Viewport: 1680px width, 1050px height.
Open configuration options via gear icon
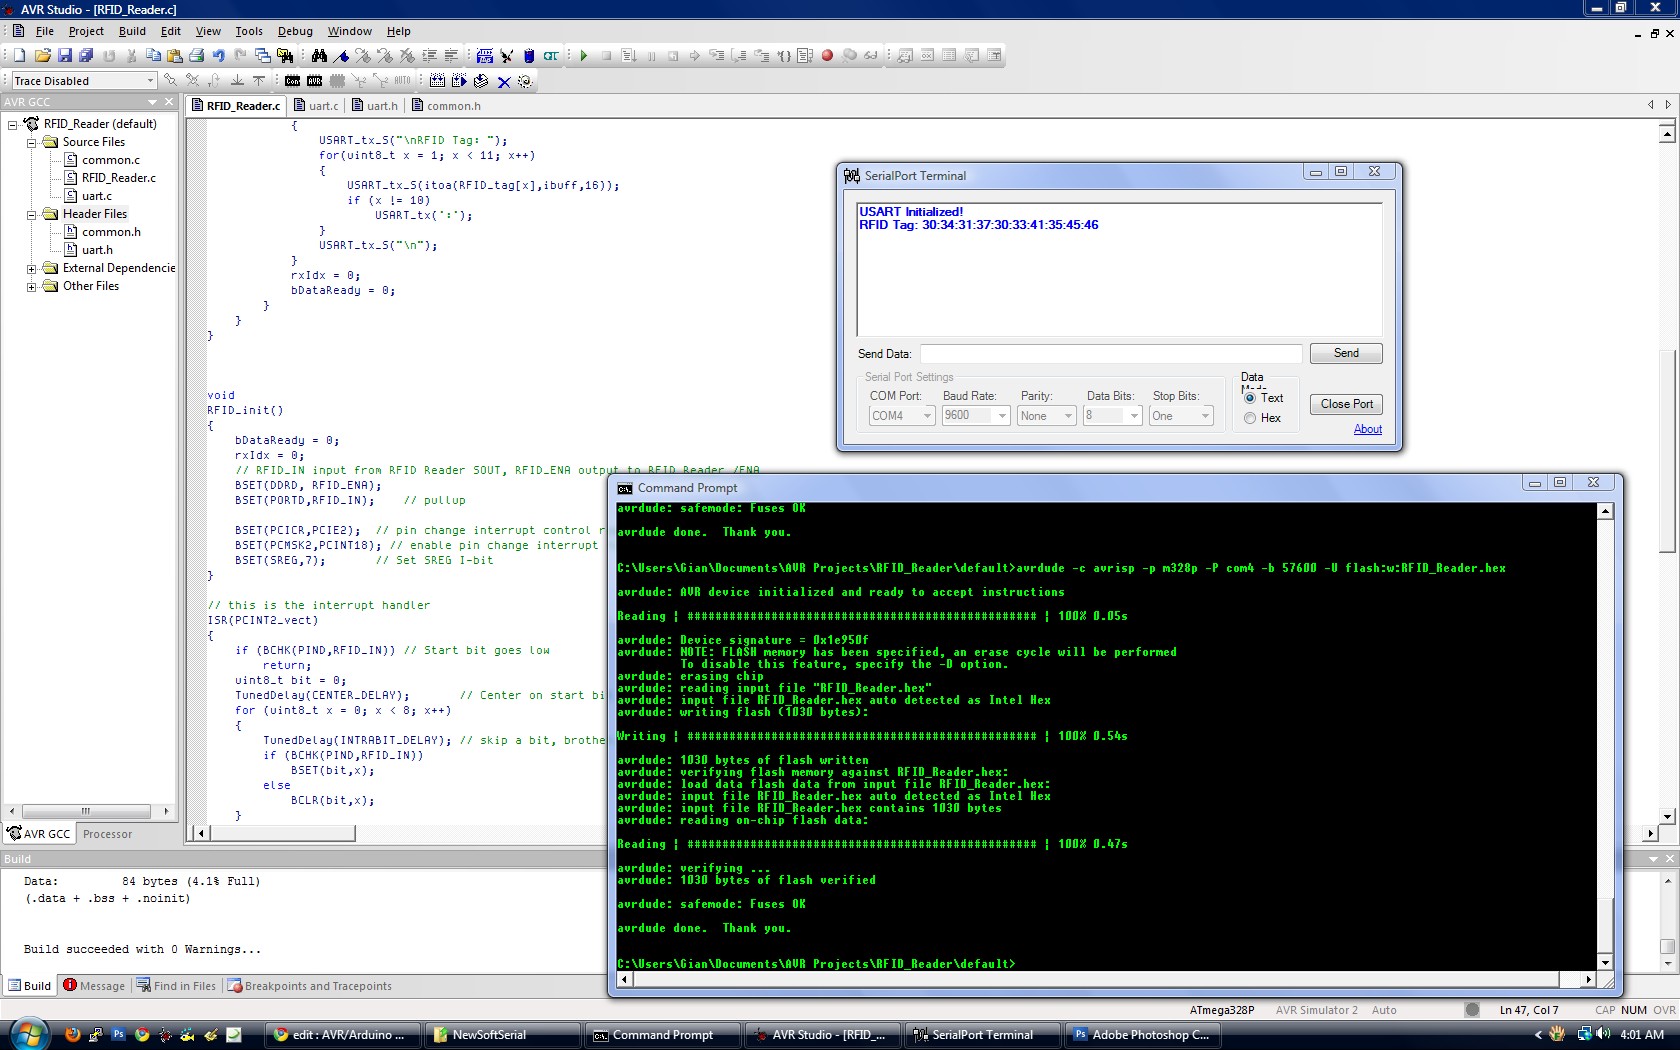525,81
